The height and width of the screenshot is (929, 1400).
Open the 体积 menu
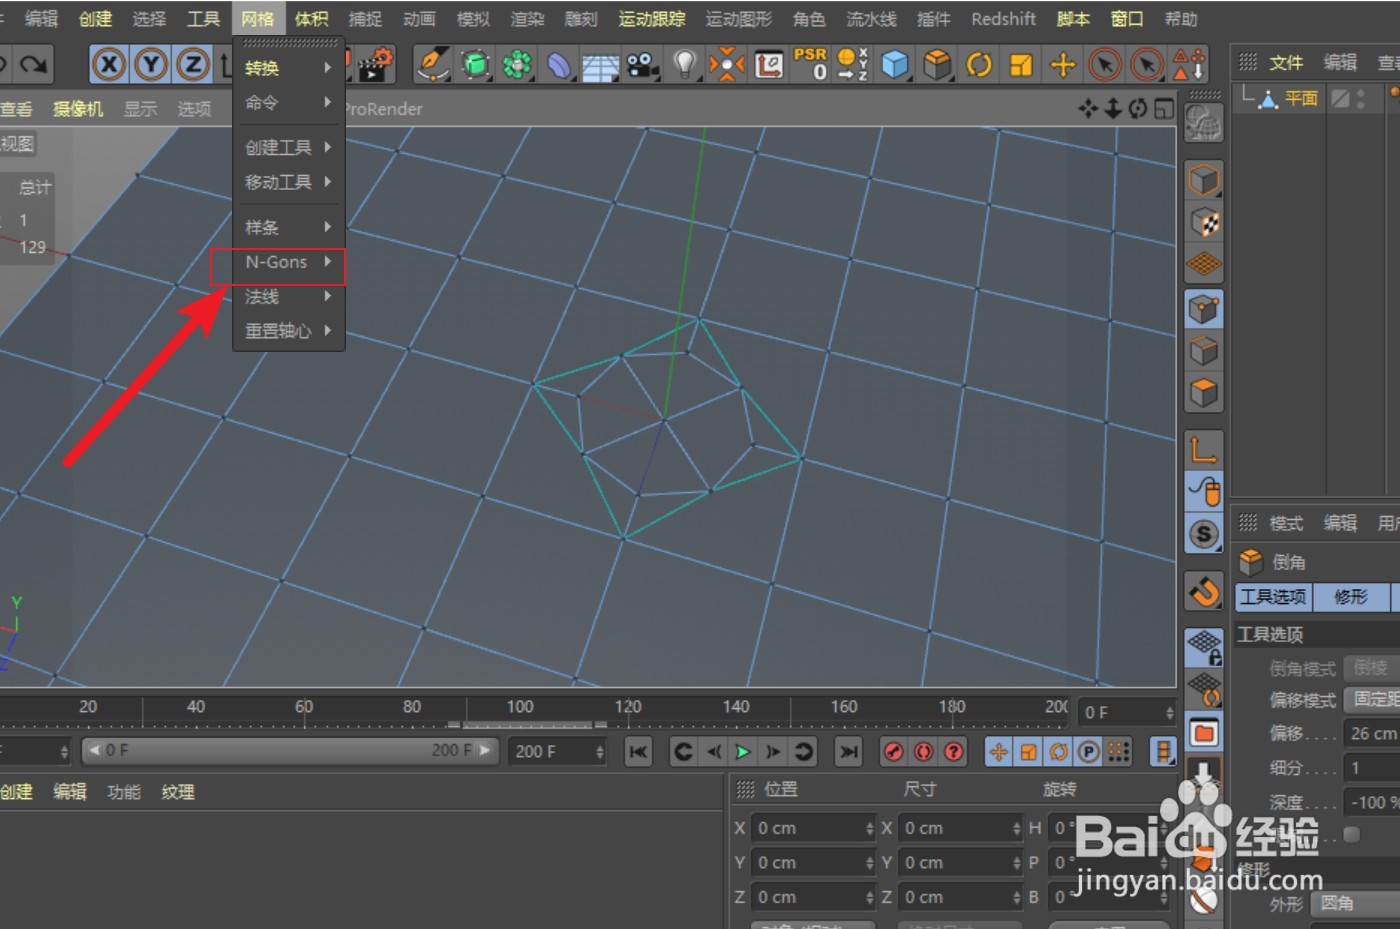click(311, 18)
